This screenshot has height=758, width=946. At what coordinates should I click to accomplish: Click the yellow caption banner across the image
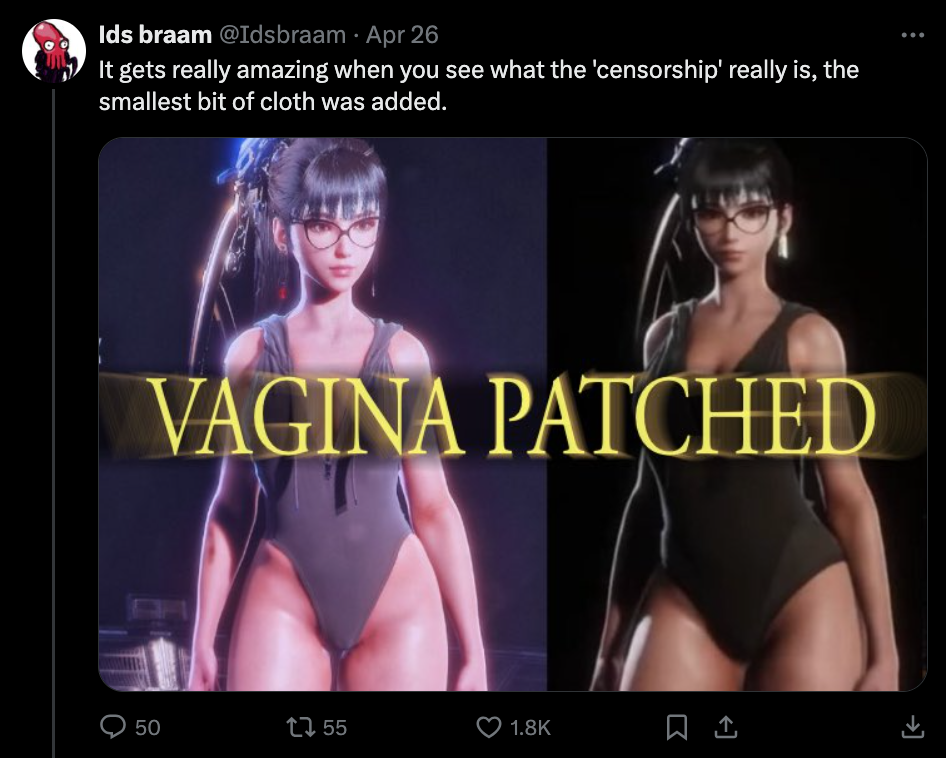tap(513, 415)
